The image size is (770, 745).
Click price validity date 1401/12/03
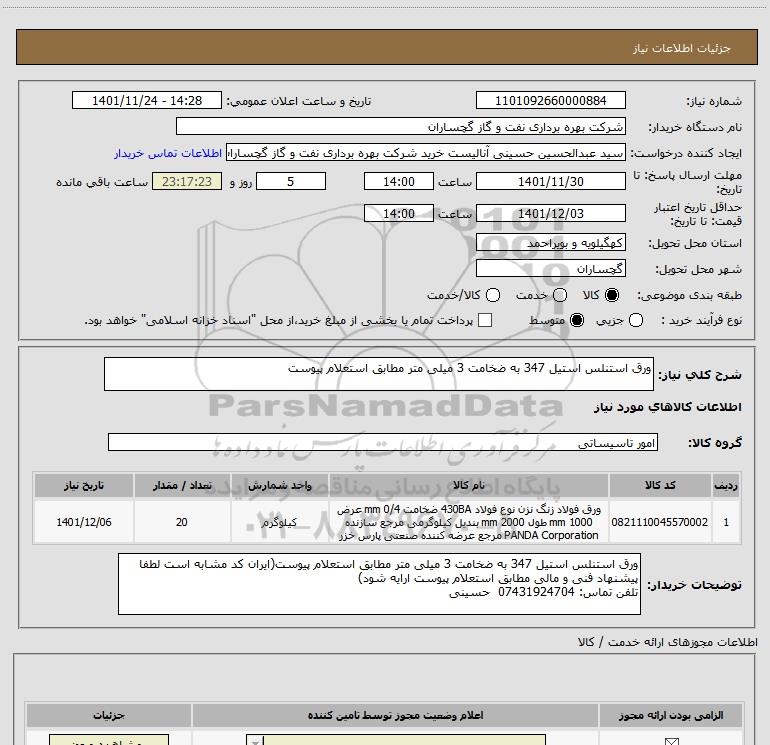pos(550,213)
